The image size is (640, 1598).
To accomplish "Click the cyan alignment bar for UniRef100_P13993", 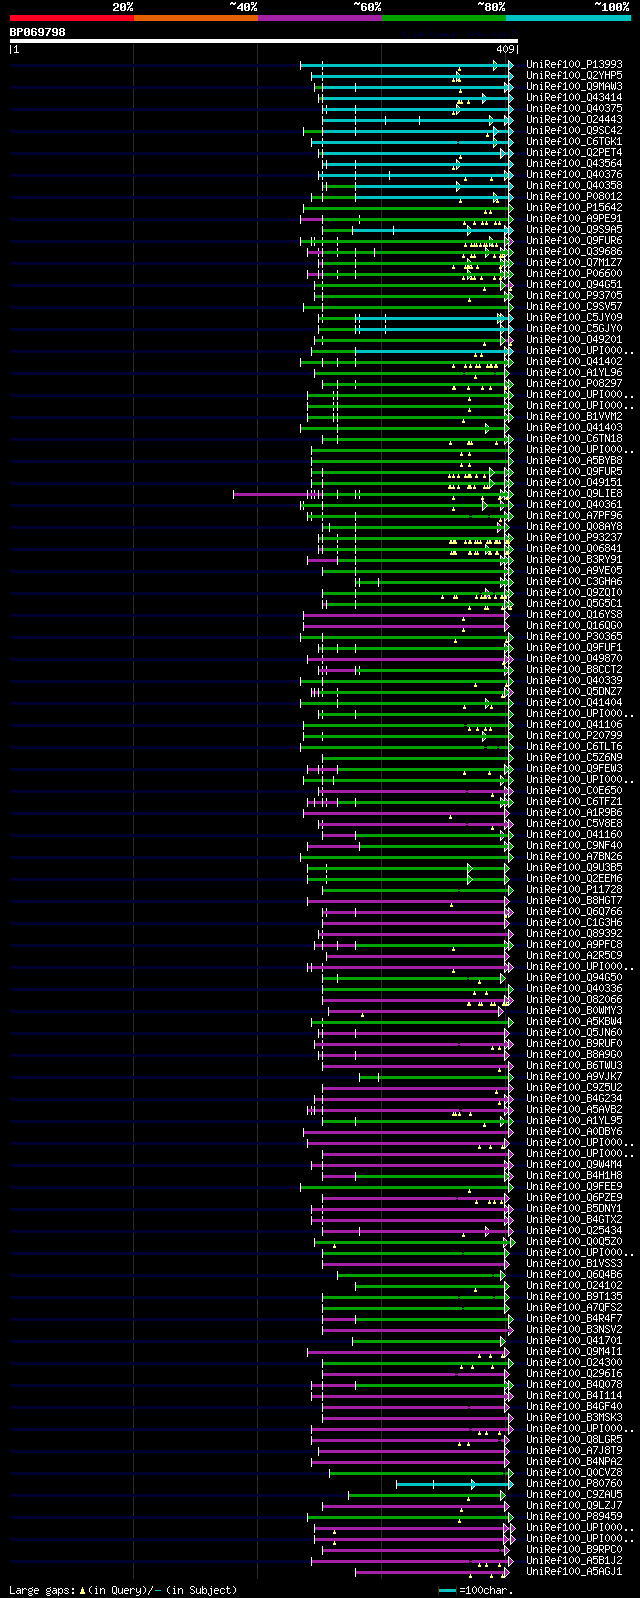I will point(406,65).
